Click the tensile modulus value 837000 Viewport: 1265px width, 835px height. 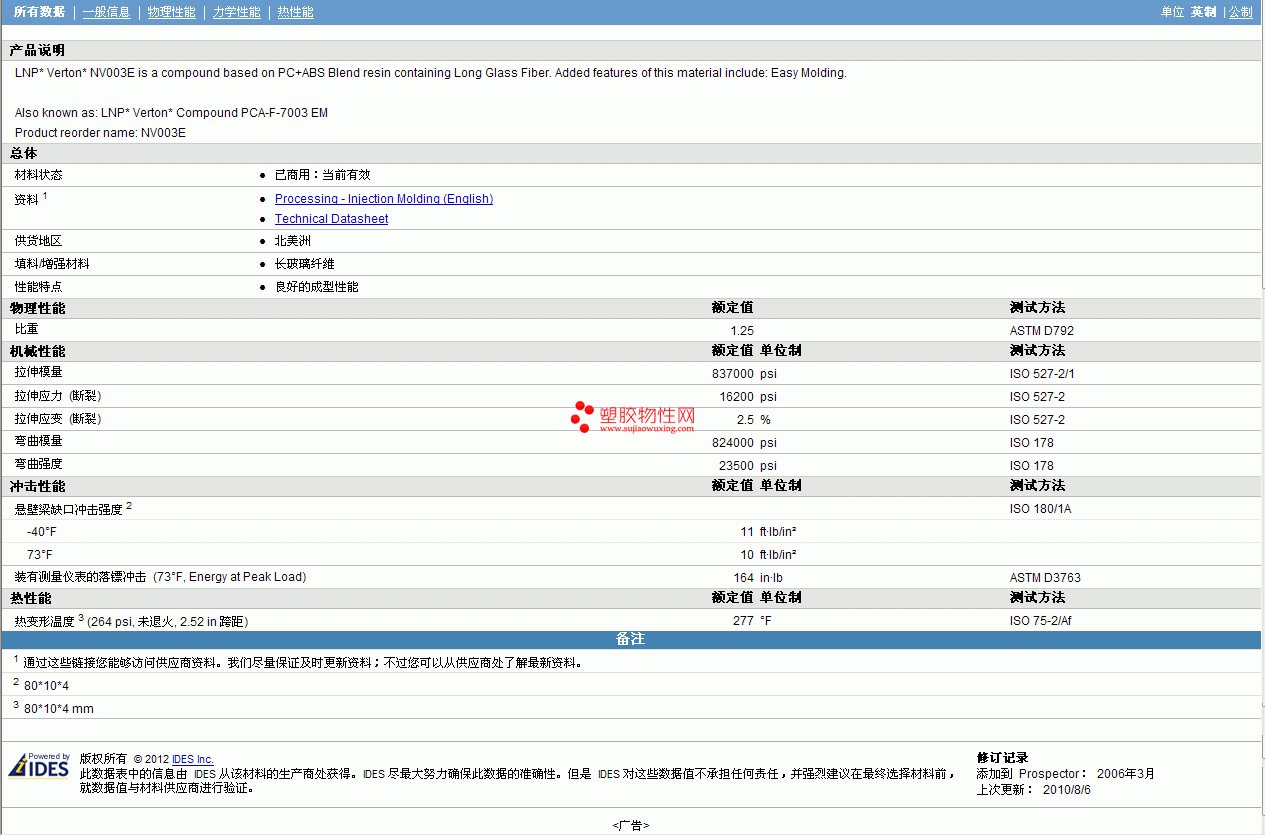[733, 374]
